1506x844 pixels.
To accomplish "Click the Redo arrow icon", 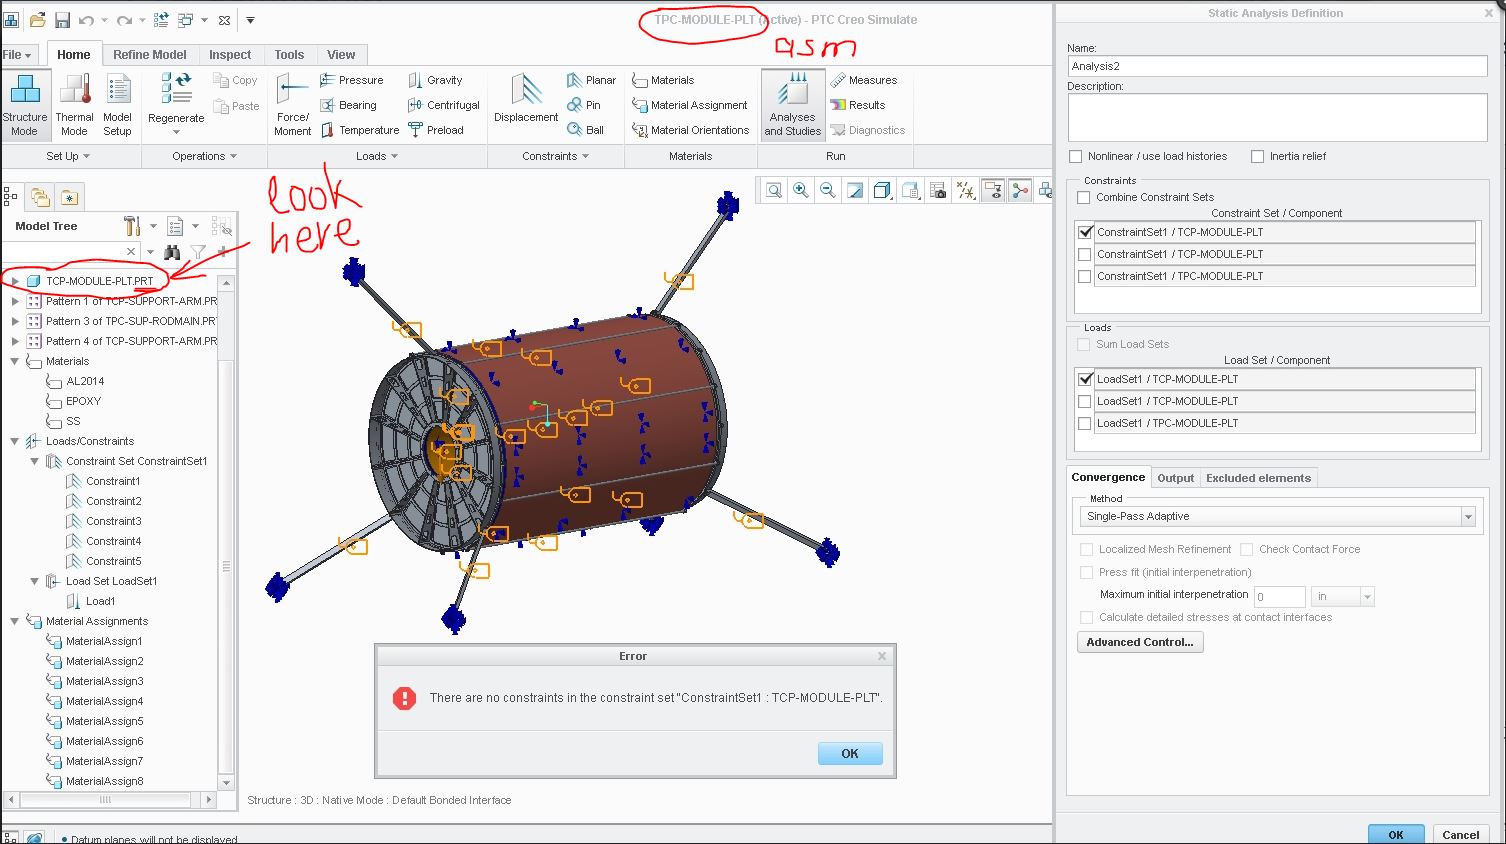I will coord(124,20).
